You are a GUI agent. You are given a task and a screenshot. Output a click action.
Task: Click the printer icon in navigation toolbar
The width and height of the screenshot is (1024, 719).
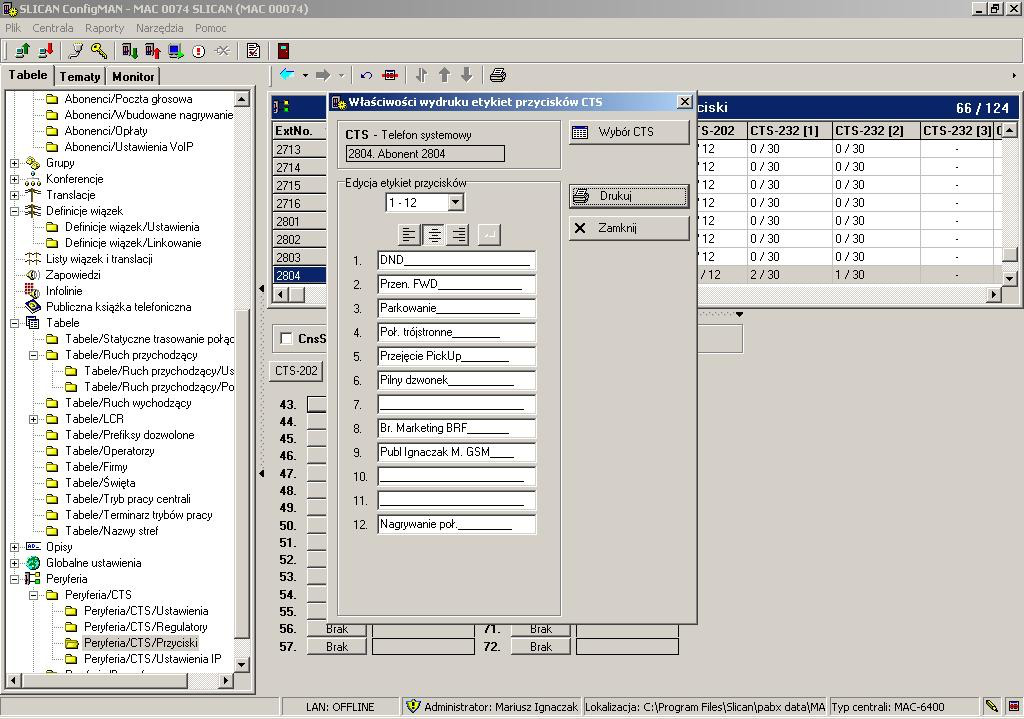(x=498, y=75)
